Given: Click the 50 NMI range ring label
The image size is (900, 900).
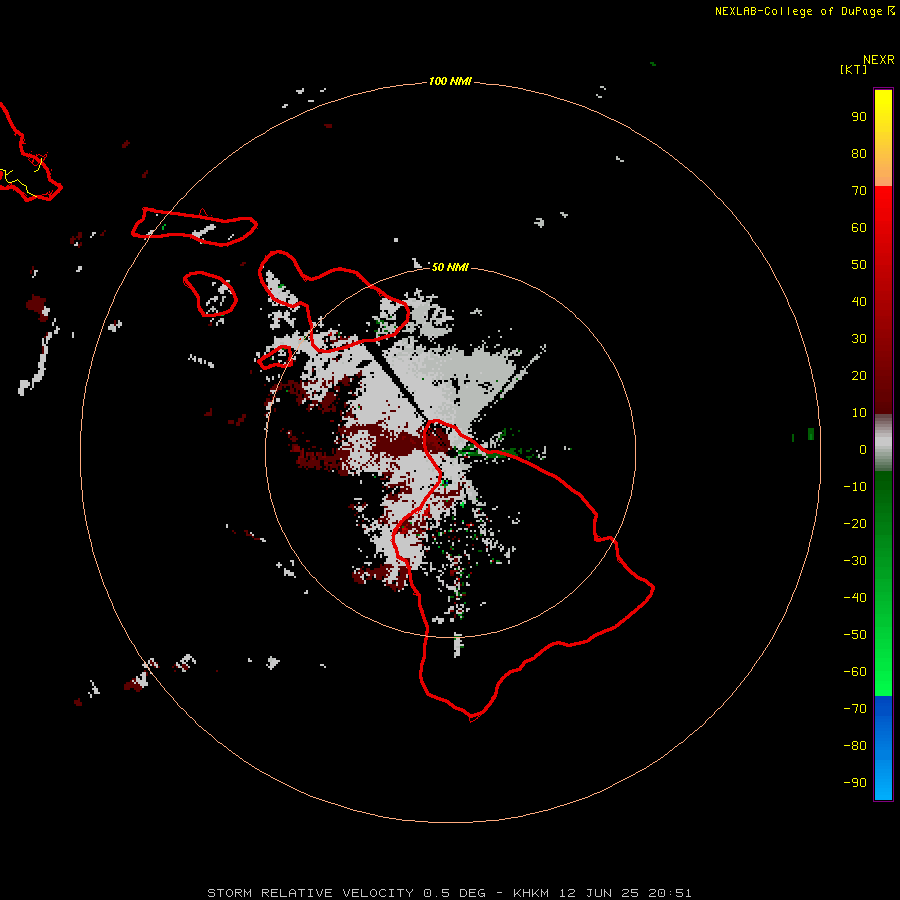Looking at the screenshot, I should pyautogui.click(x=450, y=267).
